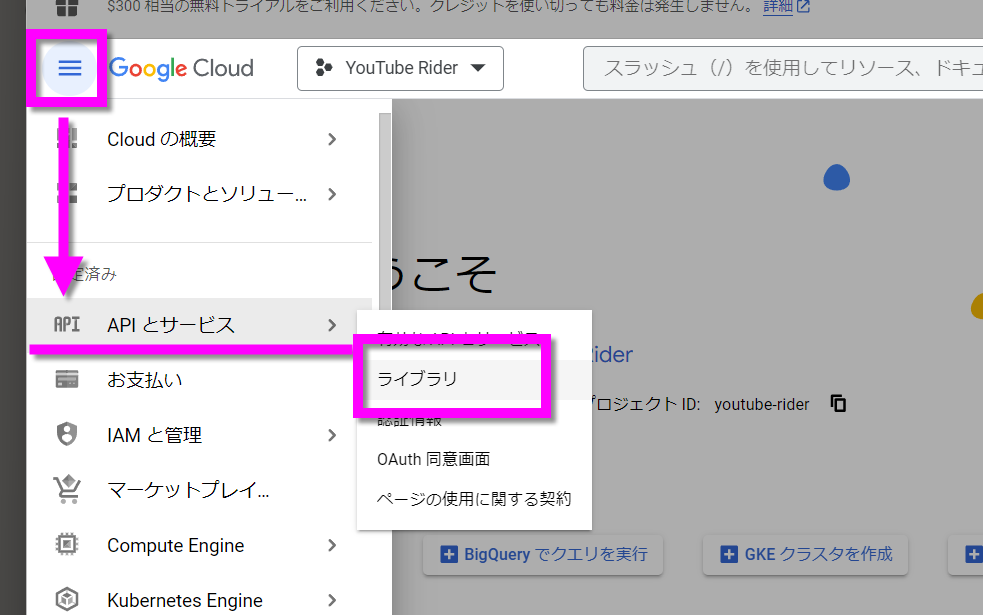Select お支払い in the sidebar
983x615 pixels.
pyautogui.click(x=199, y=380)
